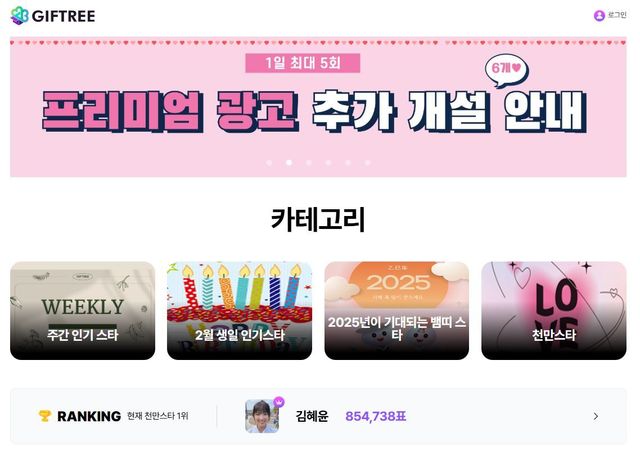Select the last banner carousel dot
This screenshot has height=450, width=640.
367,163
